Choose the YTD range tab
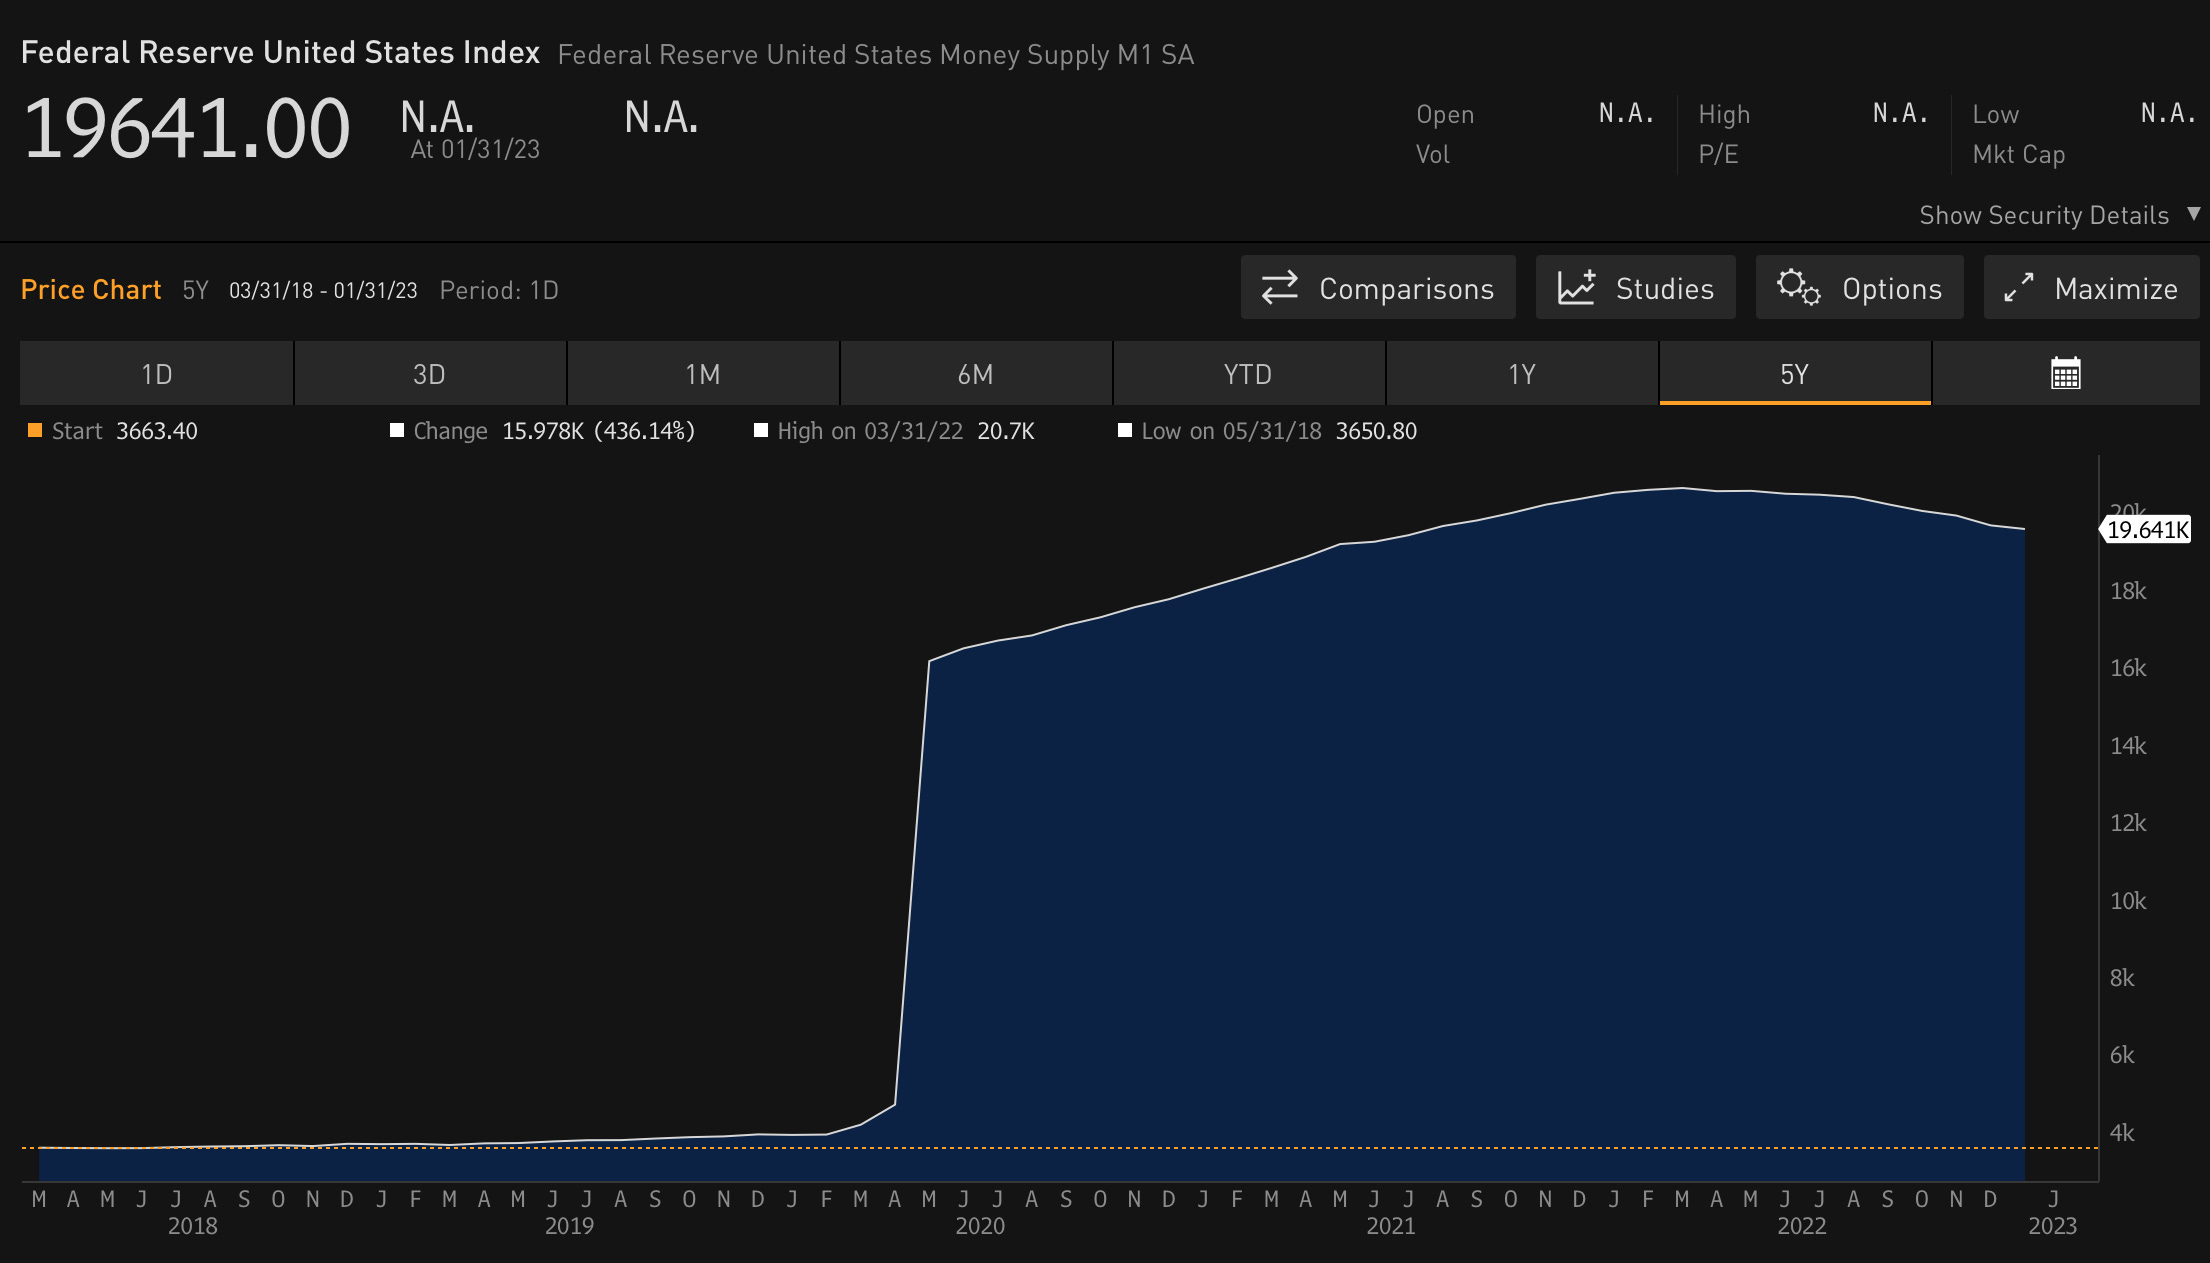2210x1263 pixels. [x=1249, y=374]
